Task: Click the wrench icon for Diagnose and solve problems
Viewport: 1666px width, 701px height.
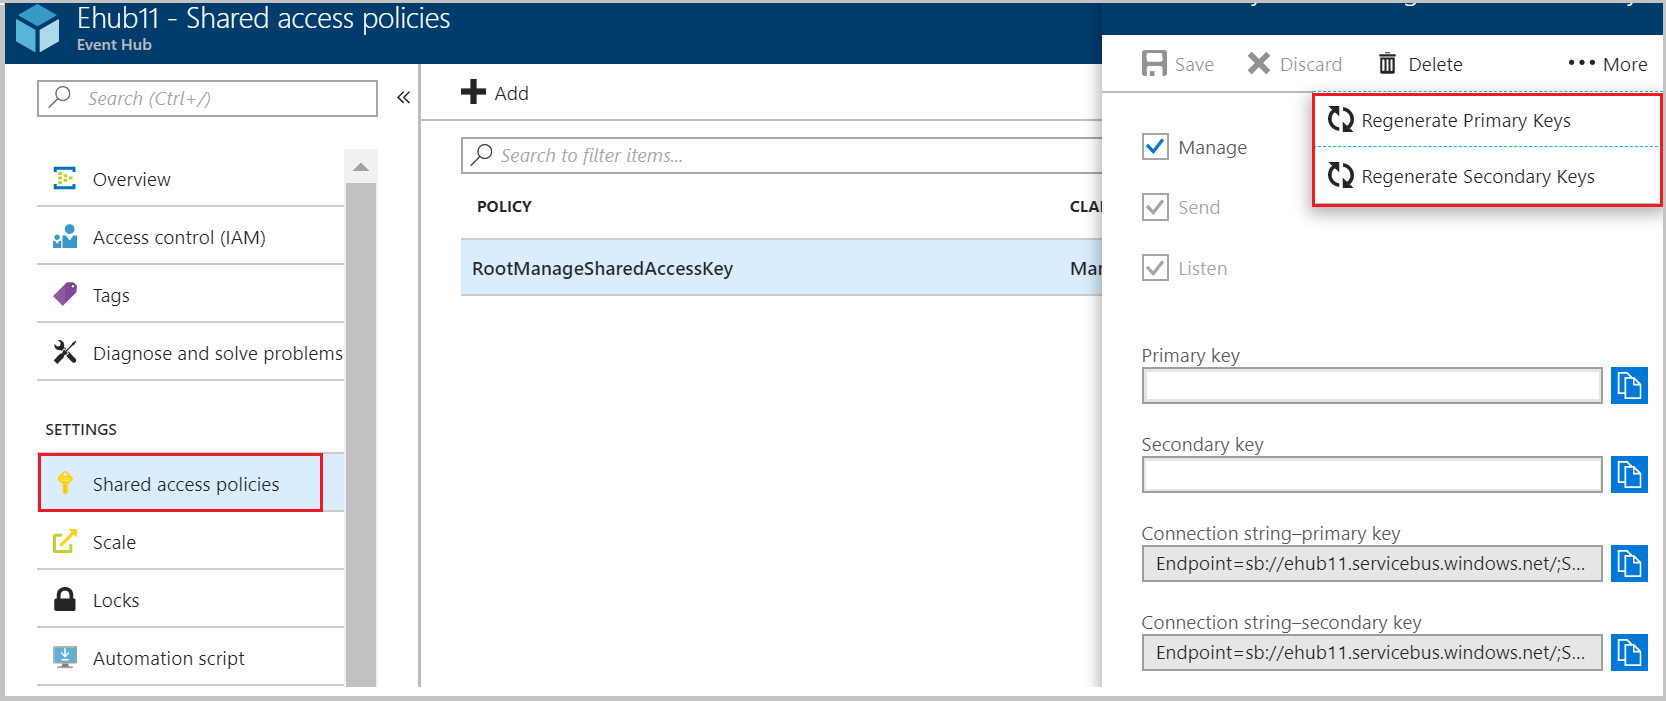Action: point(65,352)
